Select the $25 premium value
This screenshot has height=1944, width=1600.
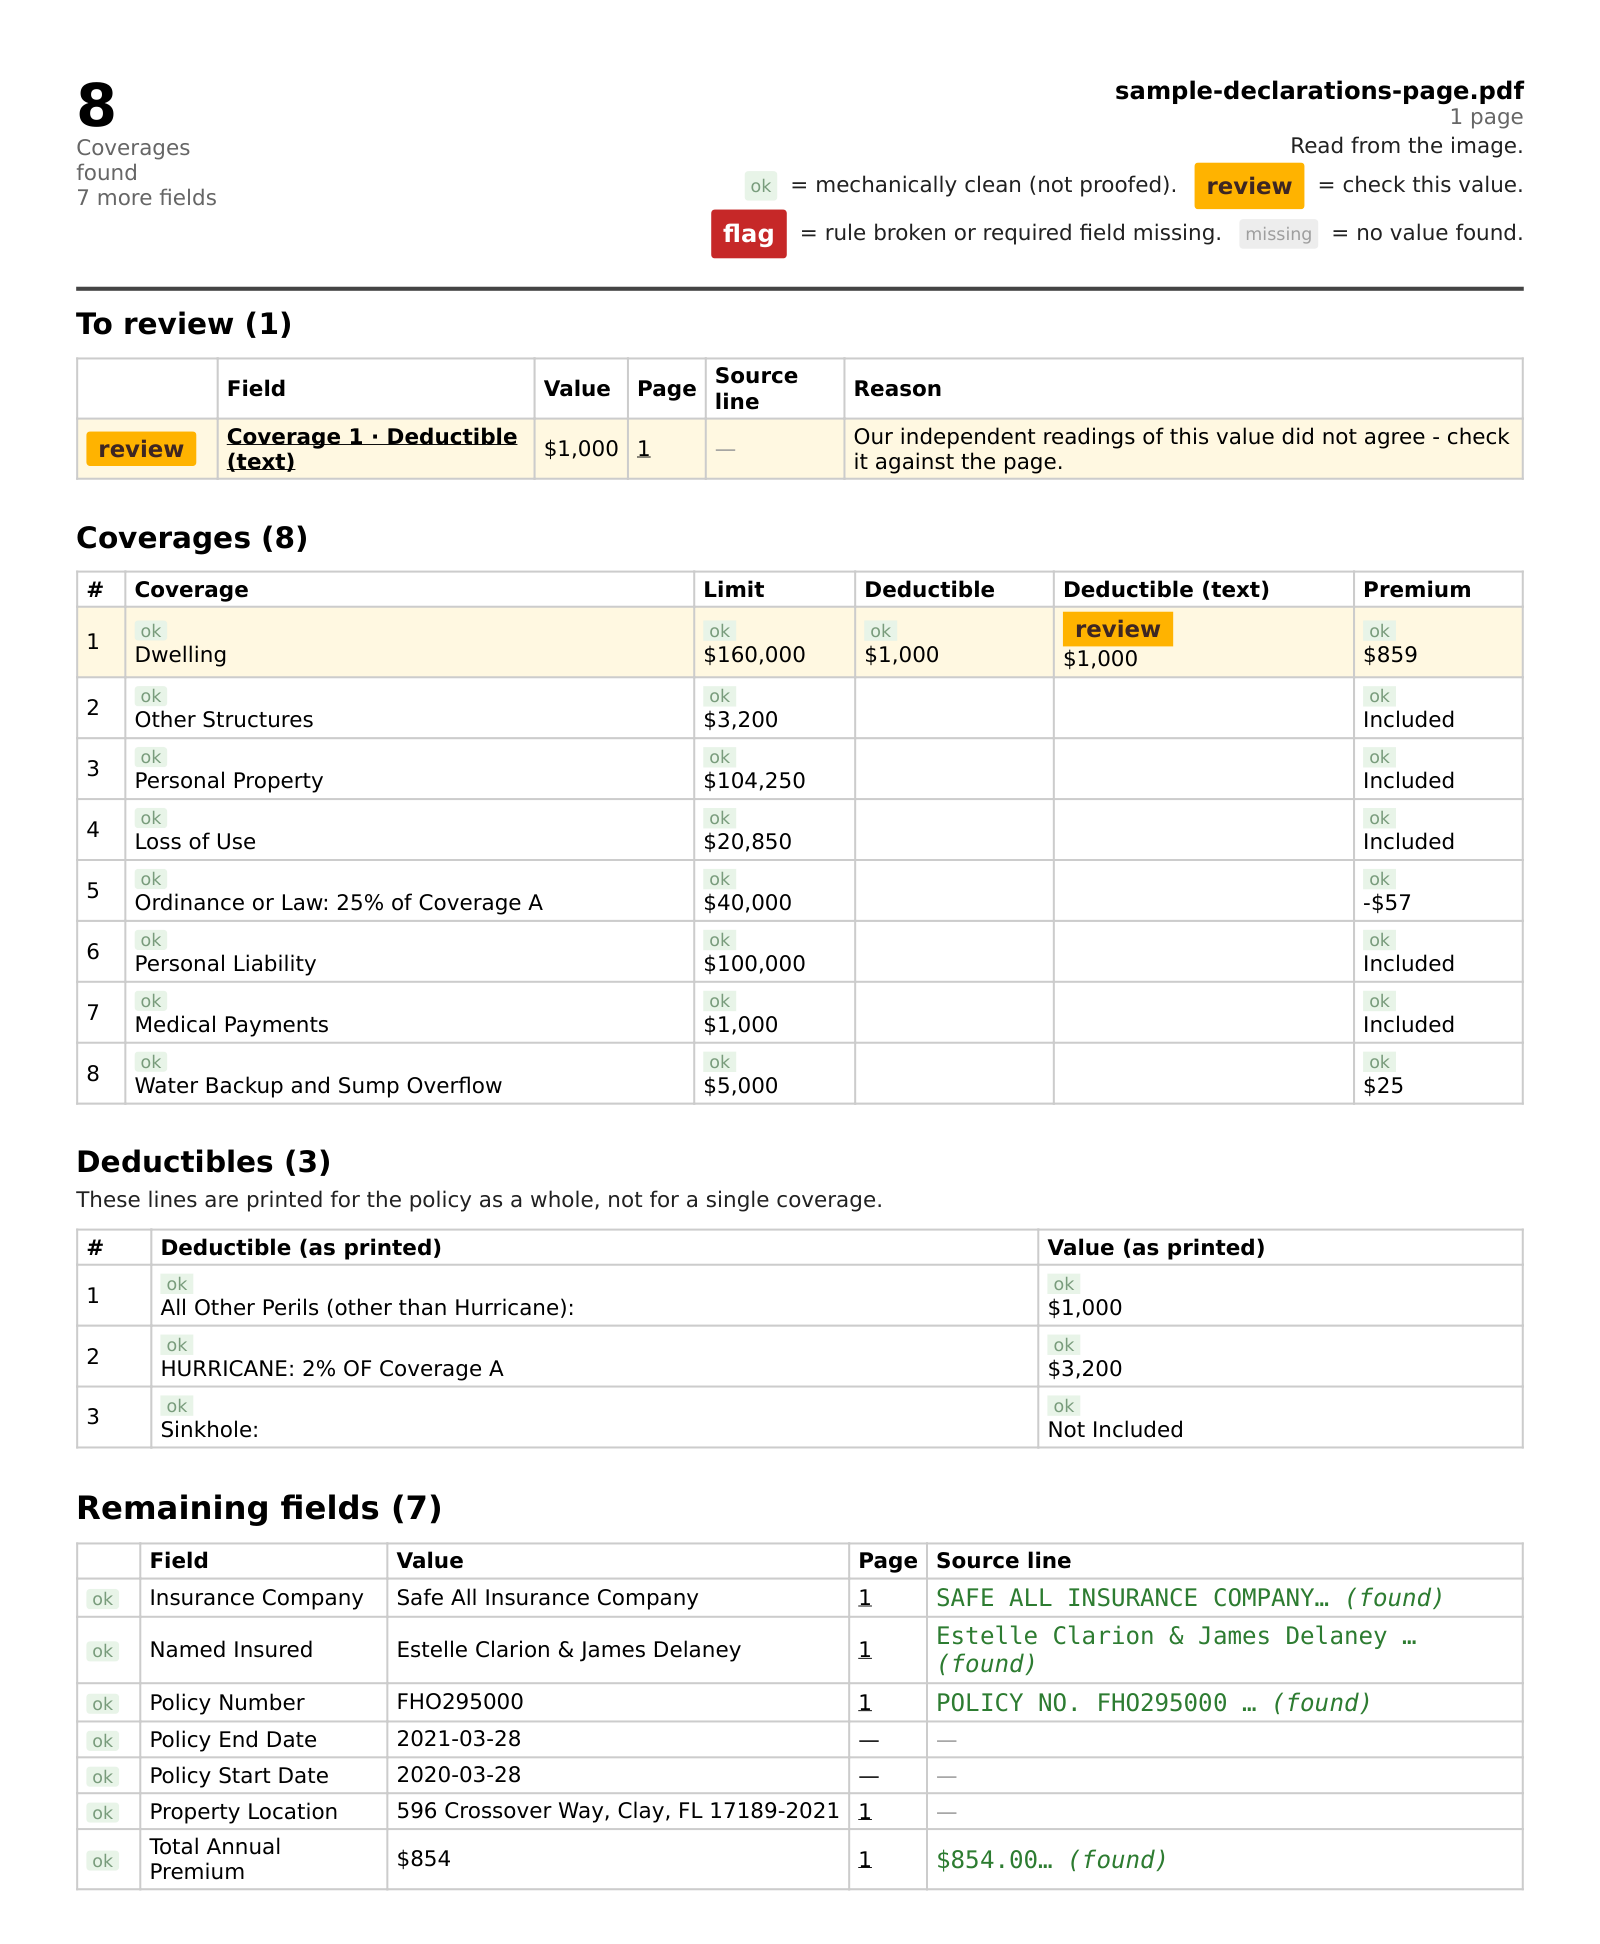(x=1384, y=1086)
